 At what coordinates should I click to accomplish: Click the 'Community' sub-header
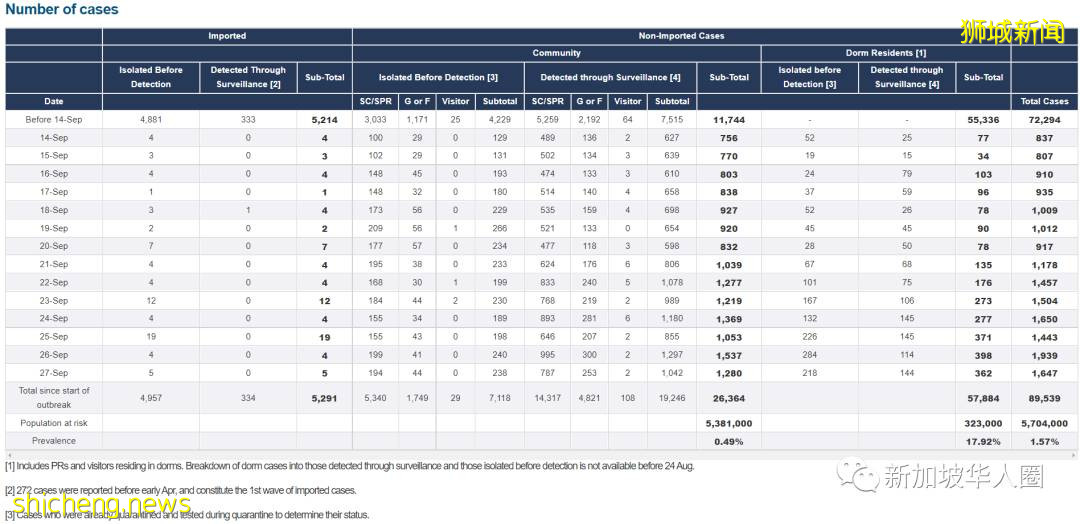pos(556,53)
